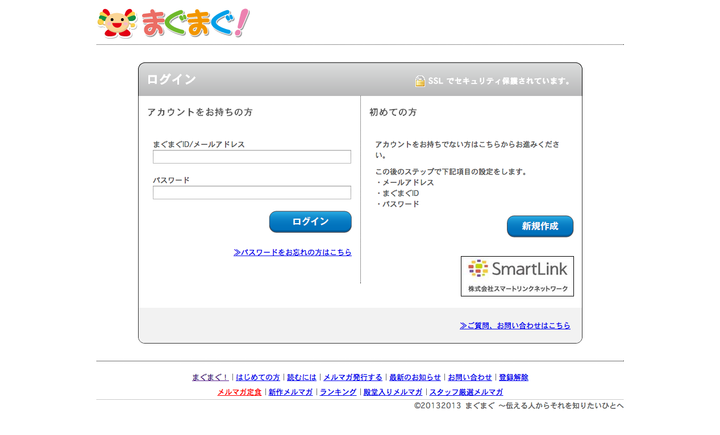This screenshot has width=720, height=435.
Task: Open the まぐまぐ！ footer link
Action: tap(210, 377)
